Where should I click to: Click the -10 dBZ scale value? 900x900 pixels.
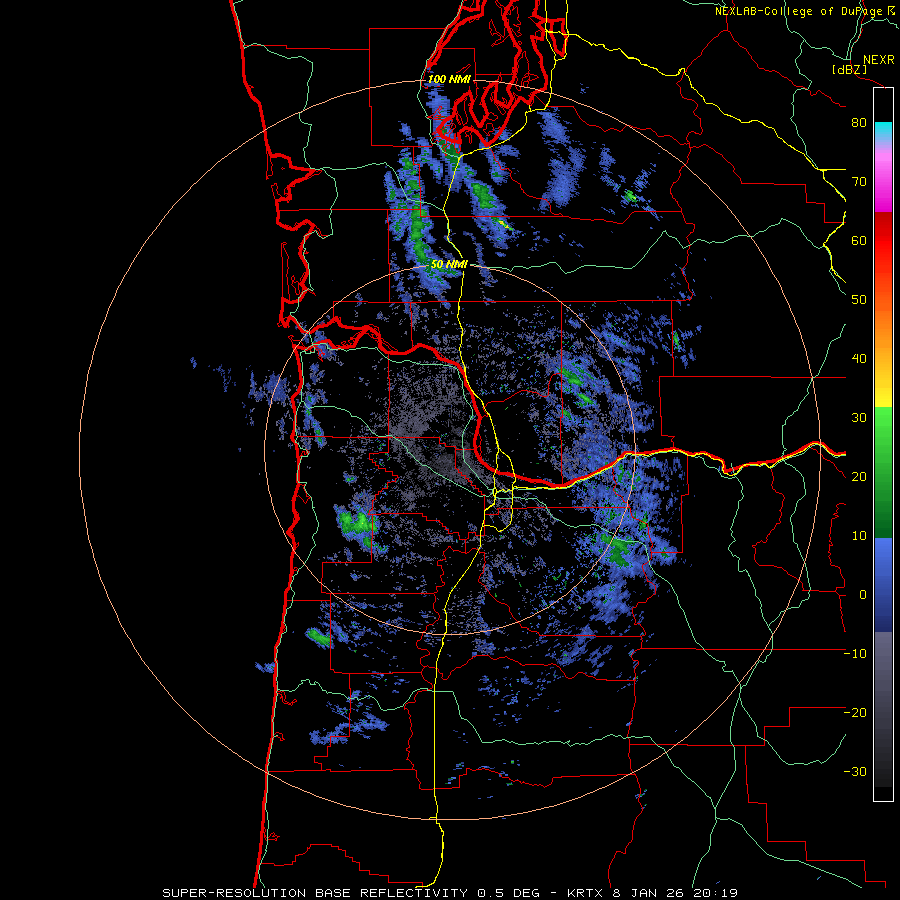[855, 654]
